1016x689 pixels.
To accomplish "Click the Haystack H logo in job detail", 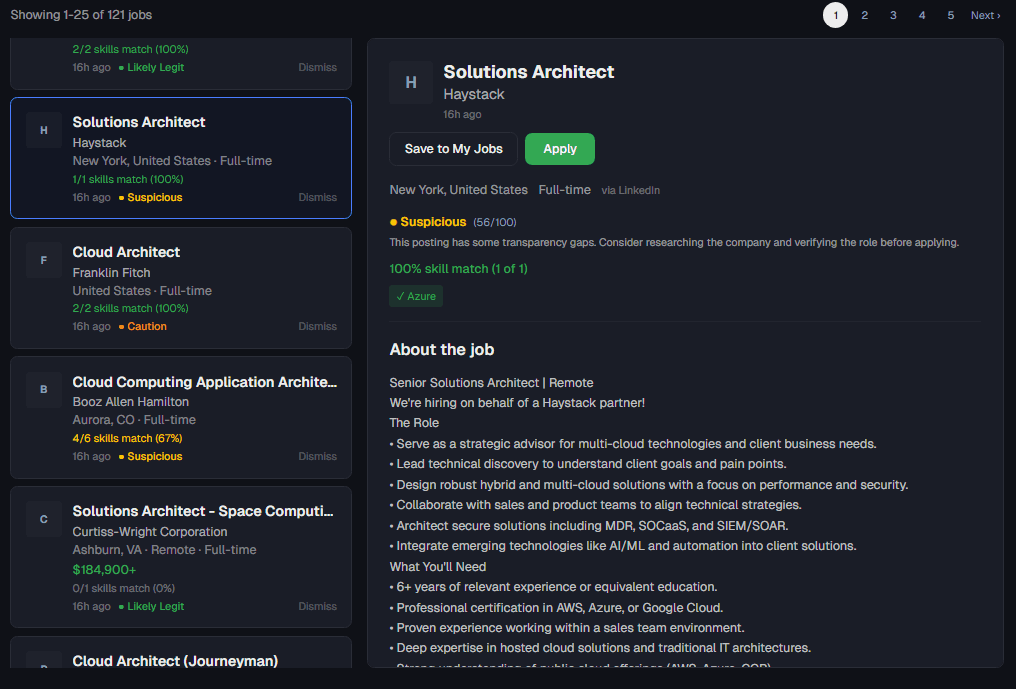I will click(411, 82).
